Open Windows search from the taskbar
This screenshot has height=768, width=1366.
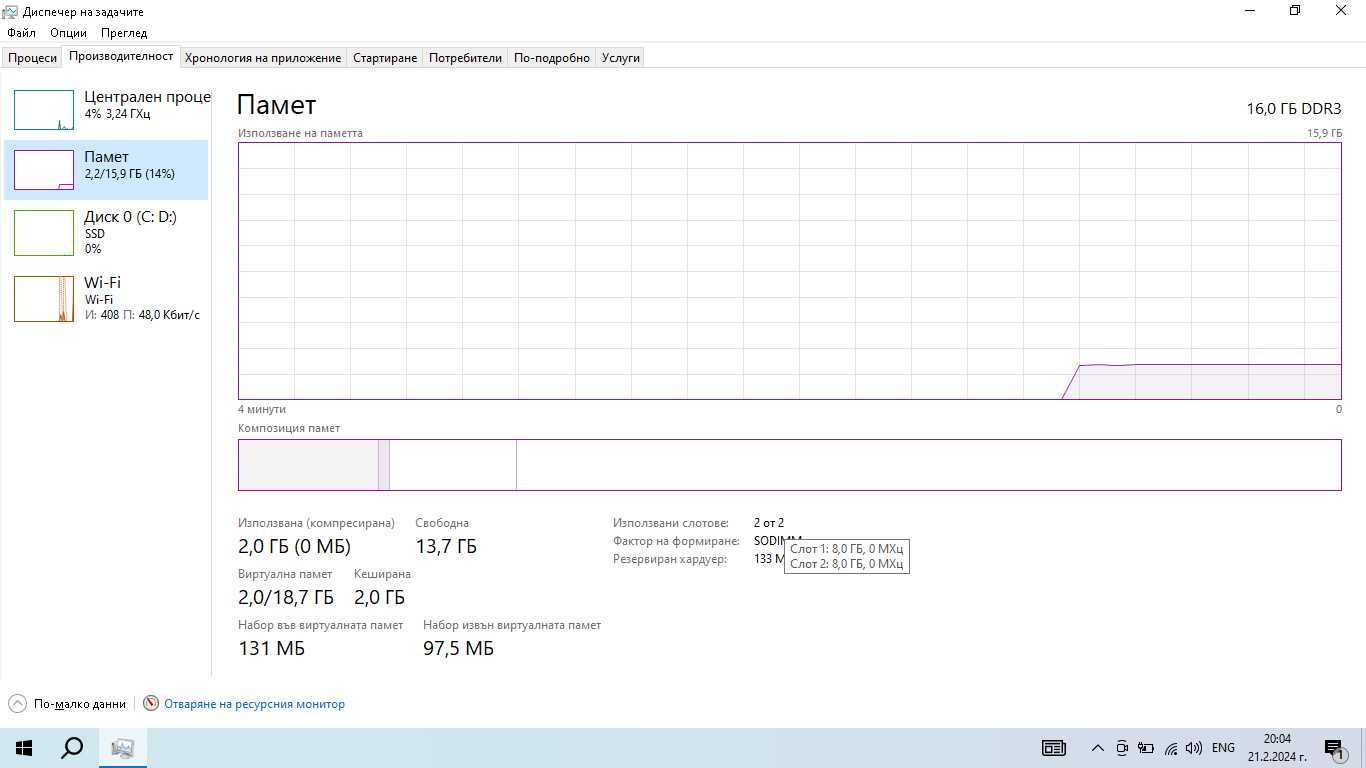coord(72,748)
